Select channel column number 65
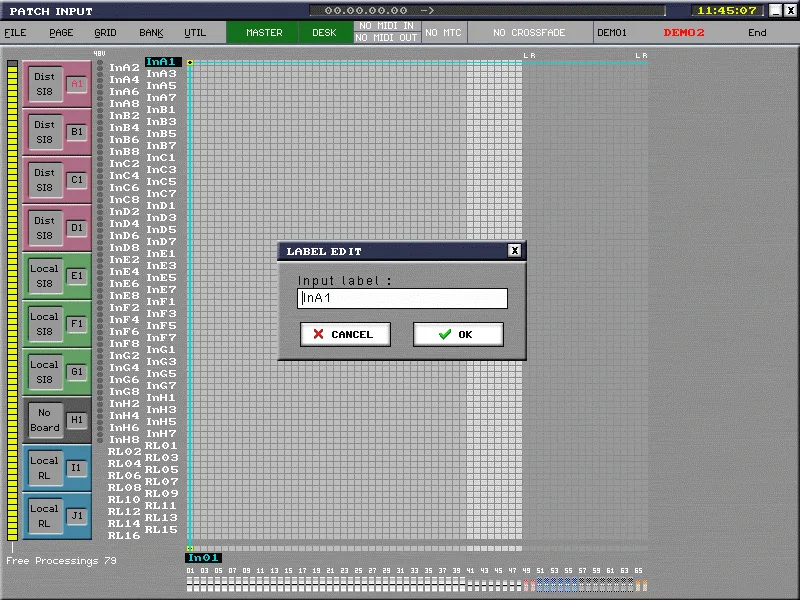Screen dimensions: 800x600 click(638, 570)
